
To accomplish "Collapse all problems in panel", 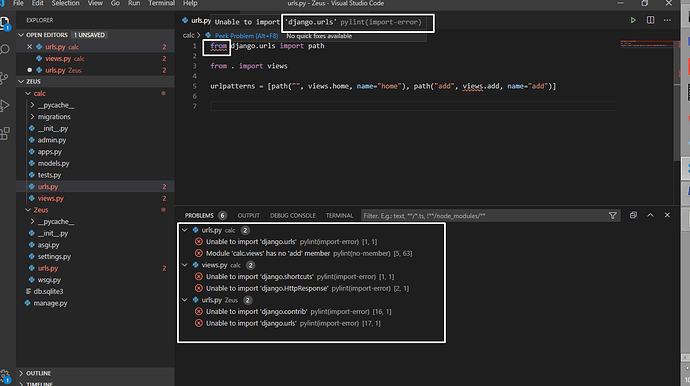I will (x=633, y=215).
